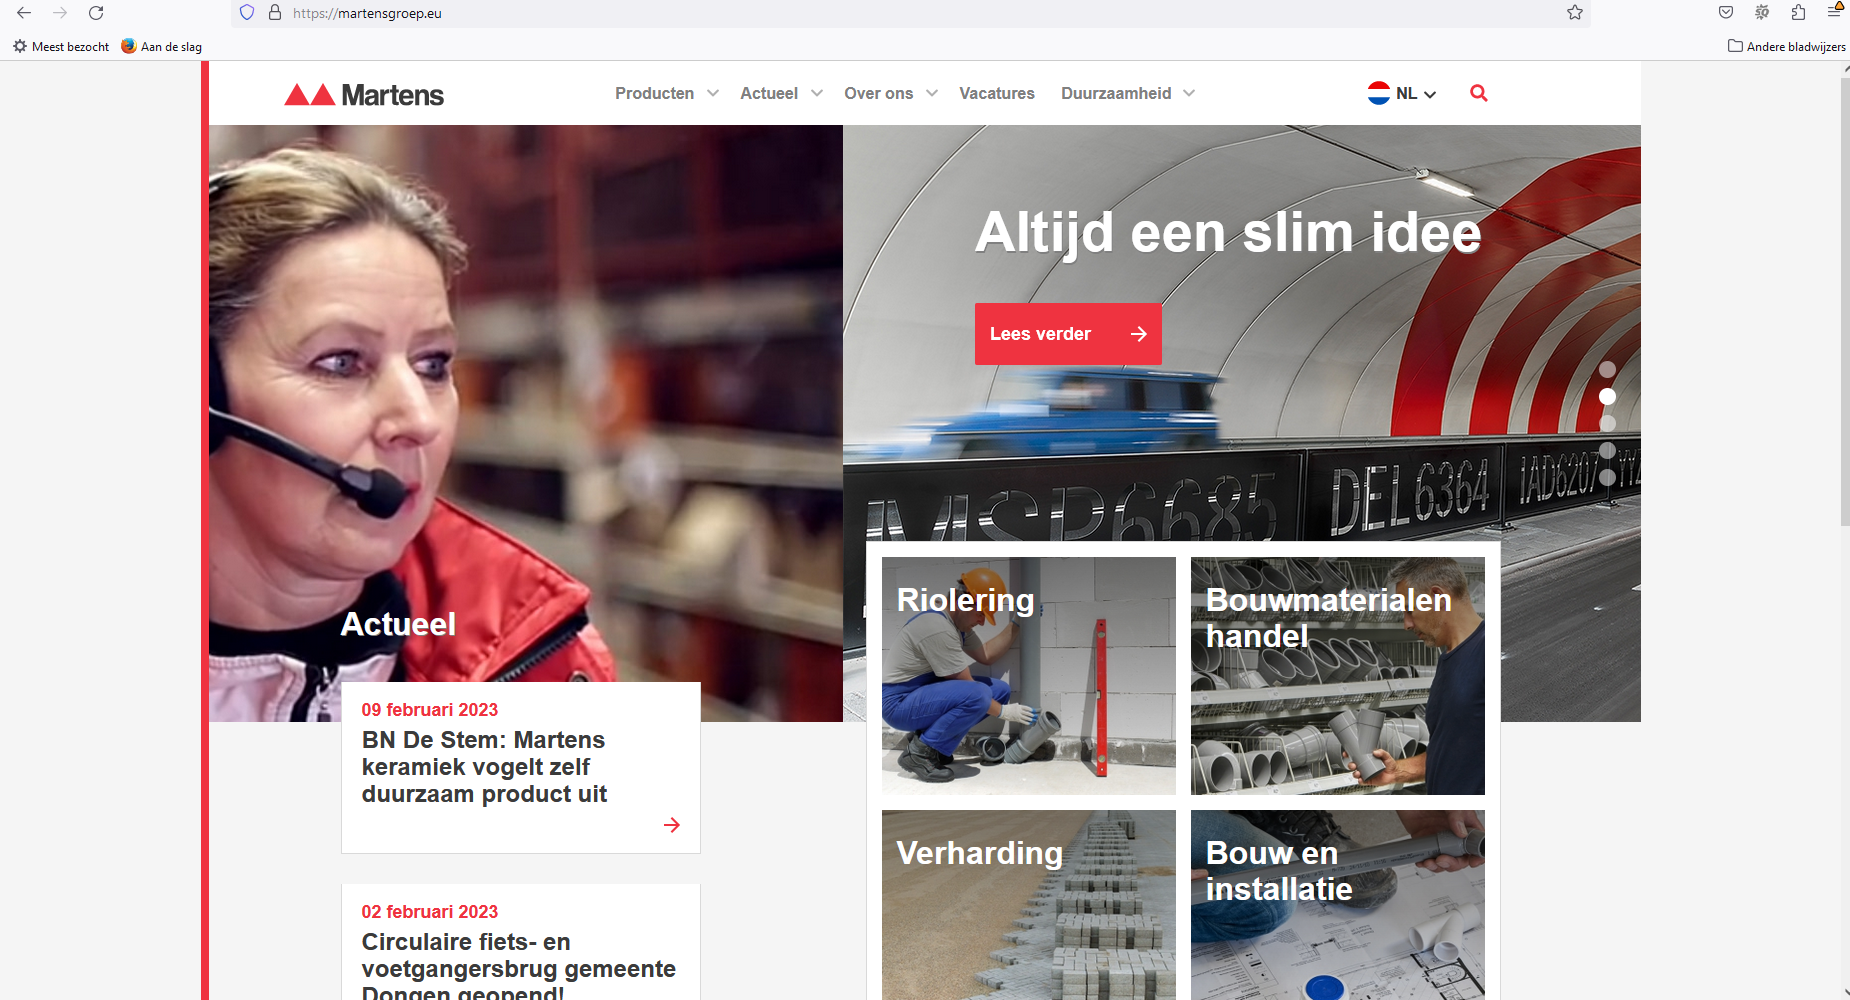Click the red search magnifier icon

1478,93
